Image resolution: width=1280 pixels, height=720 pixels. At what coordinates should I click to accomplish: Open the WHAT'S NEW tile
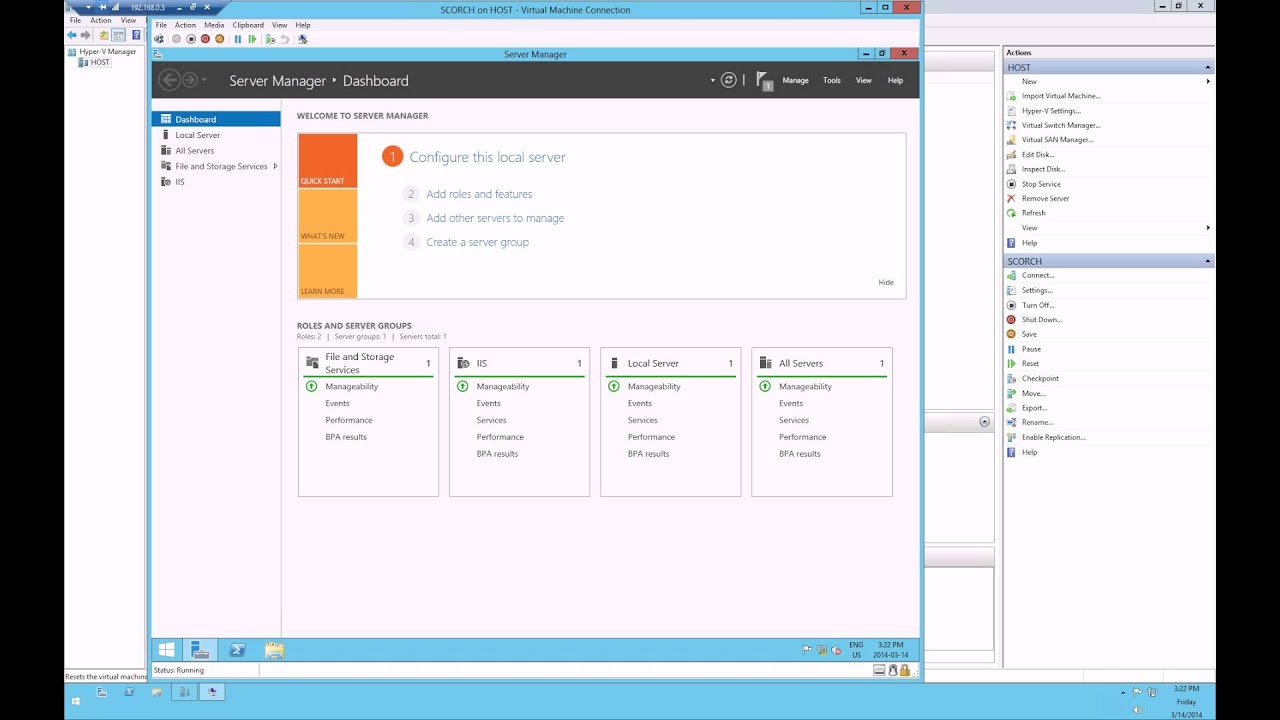pos(327,216)
